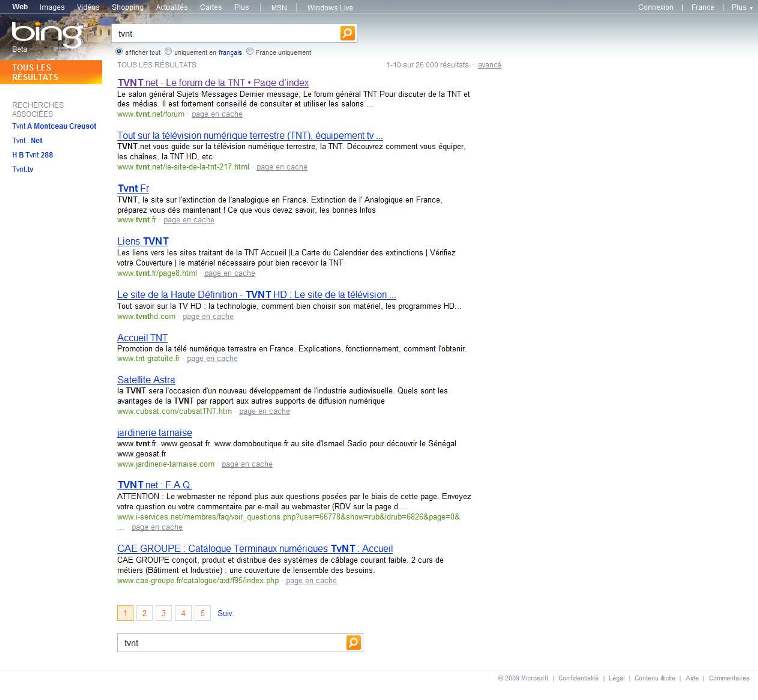Switch to Vidéos search
Screen dimensions: 758x700
88,7
